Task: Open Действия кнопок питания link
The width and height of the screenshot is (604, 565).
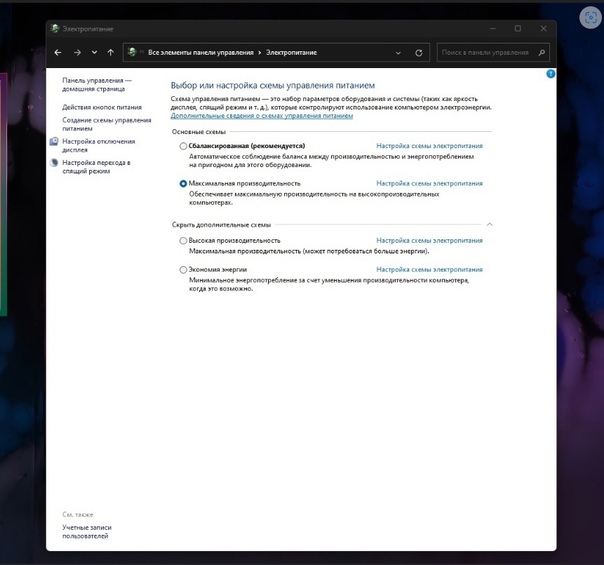Action: click(101, 107)
